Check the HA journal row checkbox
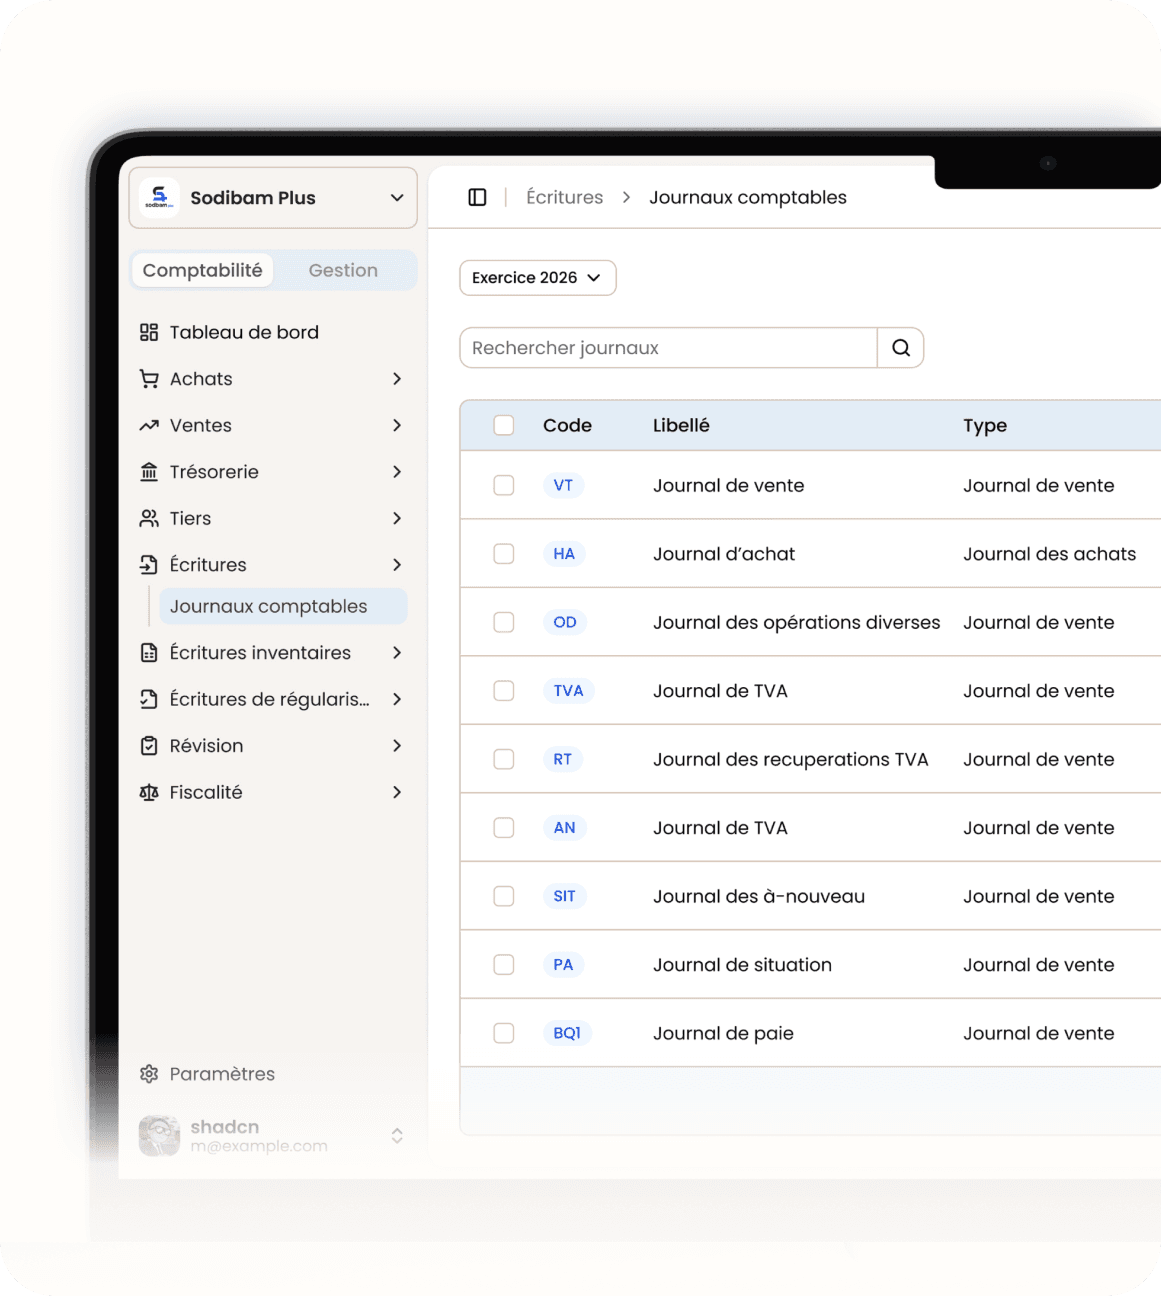1161x1296 pixels. [x=504, y=554]
